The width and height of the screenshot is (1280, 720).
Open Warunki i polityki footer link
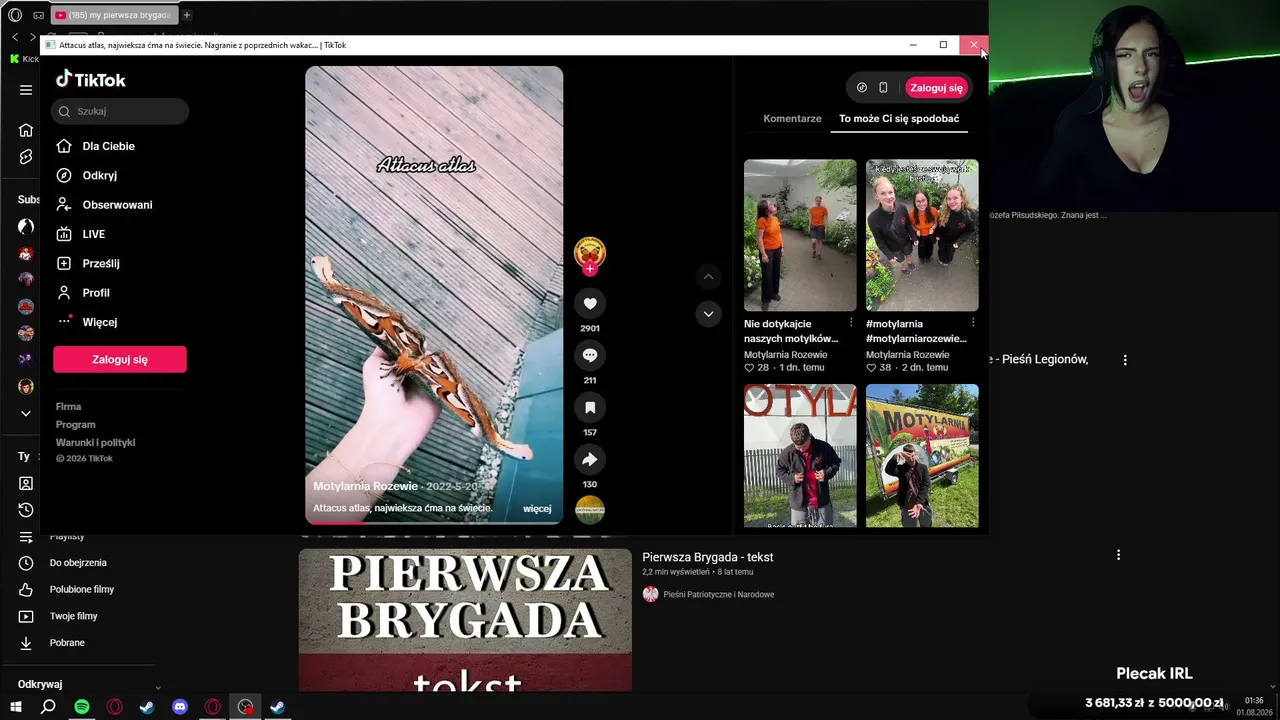96,443
